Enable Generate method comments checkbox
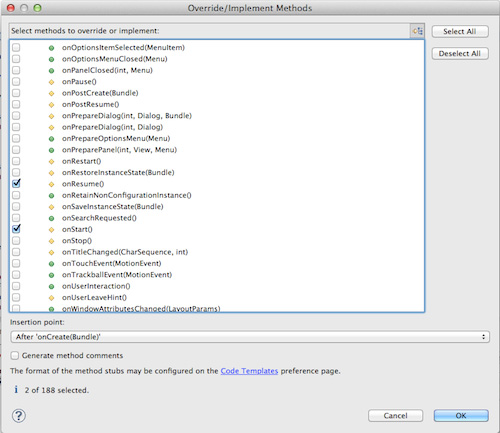Image resolution: width=500 pixels, height=433 pixels. tap(14, 355)
